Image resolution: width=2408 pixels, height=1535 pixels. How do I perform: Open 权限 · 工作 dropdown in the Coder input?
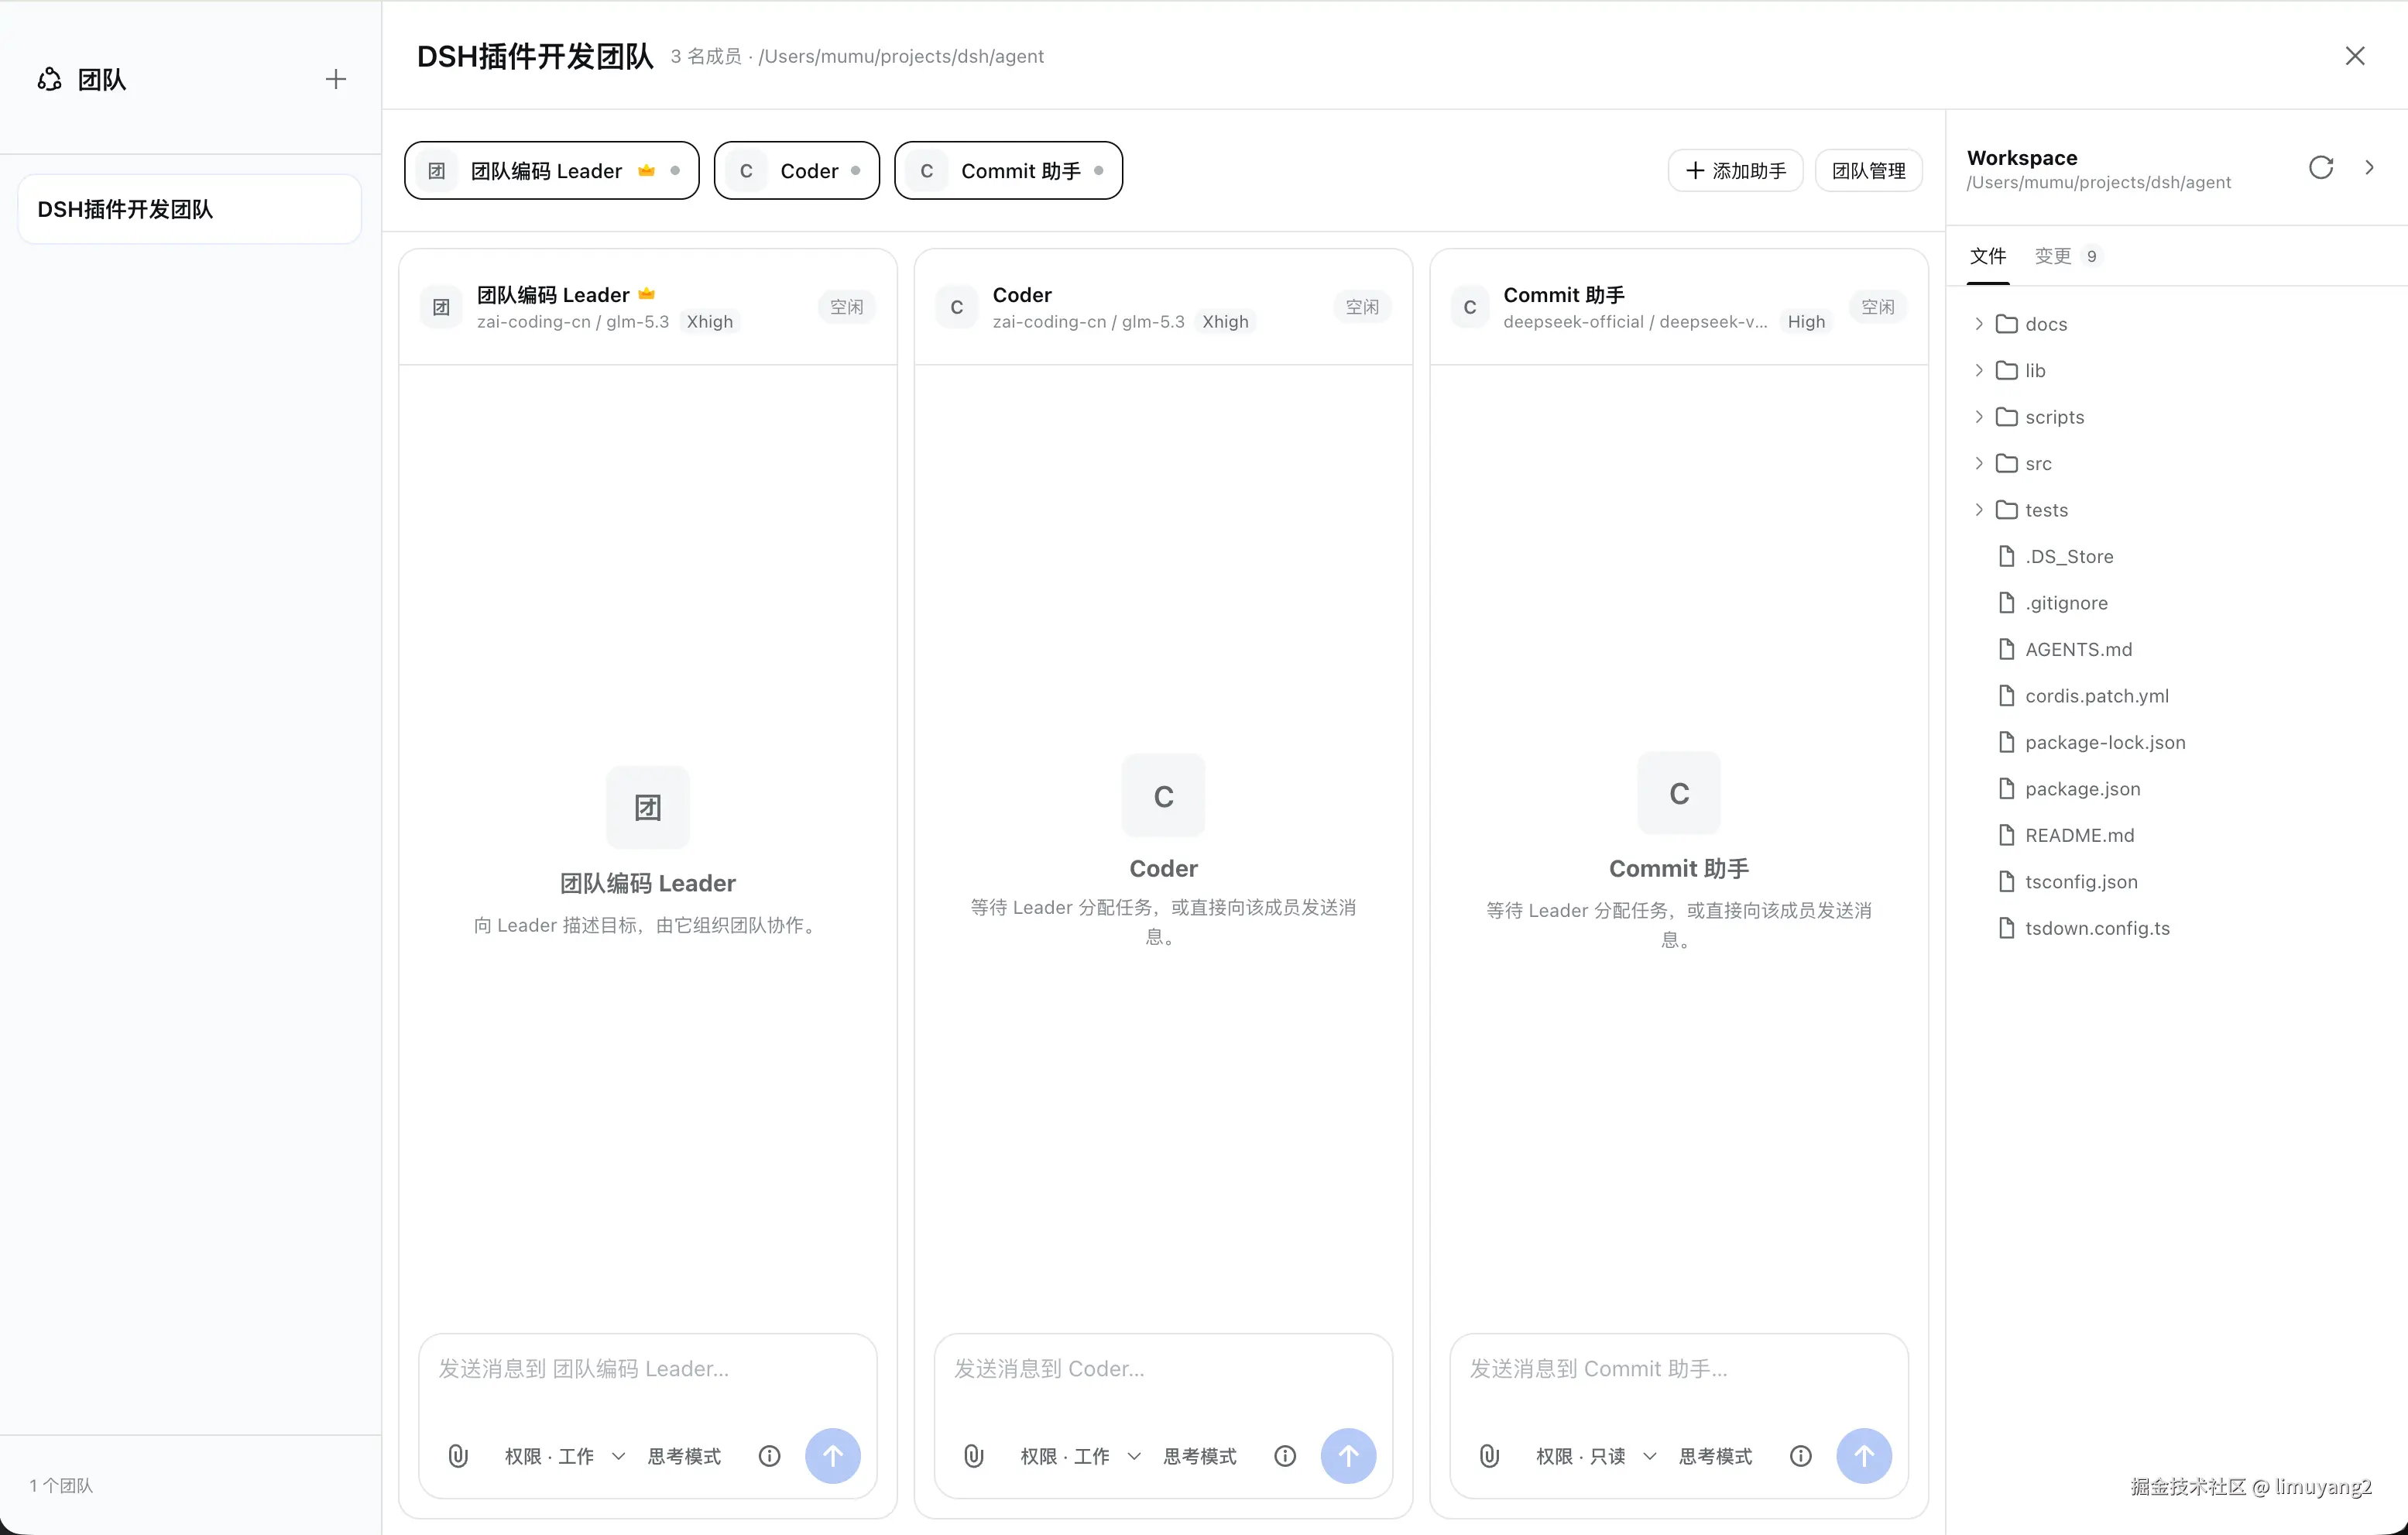1081,1456
